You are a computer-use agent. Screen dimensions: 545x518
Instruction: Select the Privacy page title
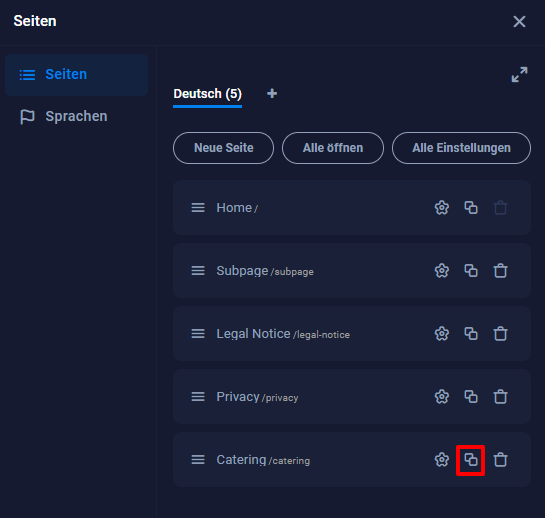pyautogui.click(x=238, y=397)
